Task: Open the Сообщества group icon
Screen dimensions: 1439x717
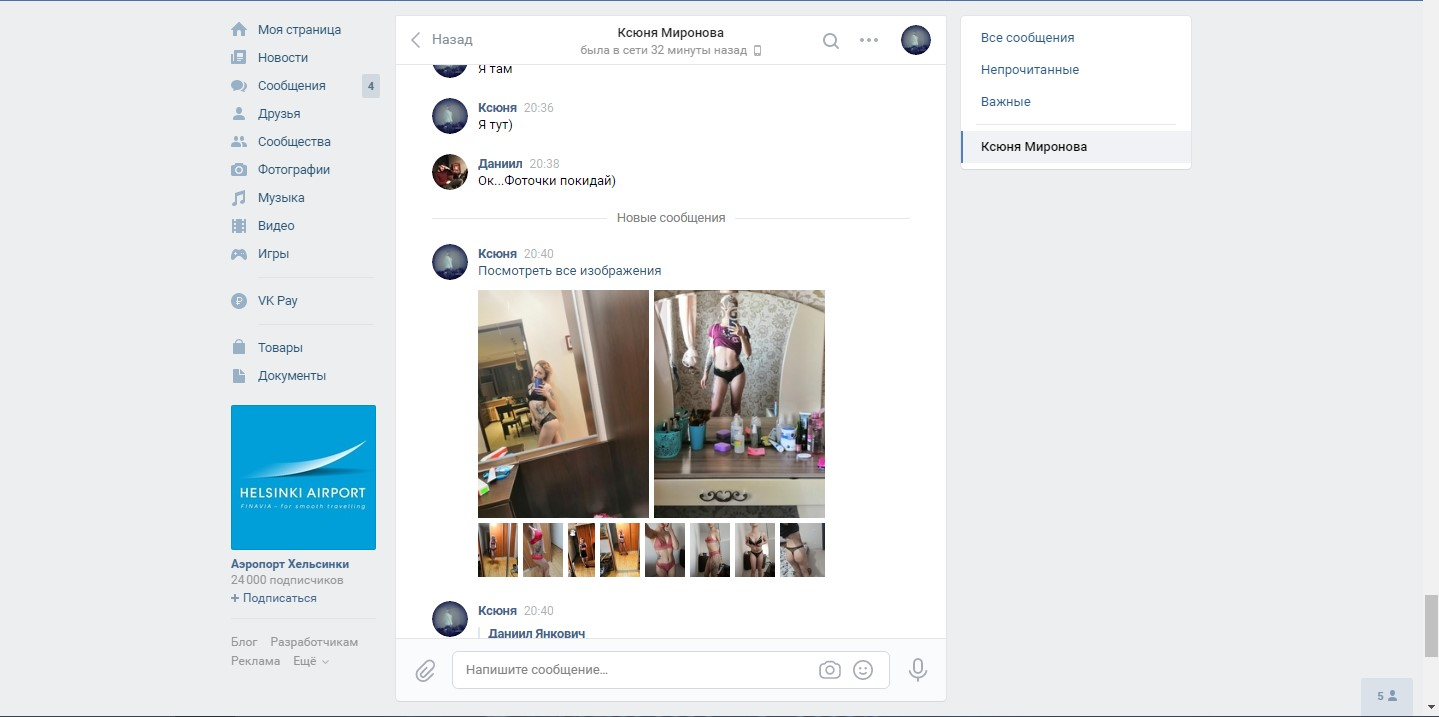Action: (239, 141)
